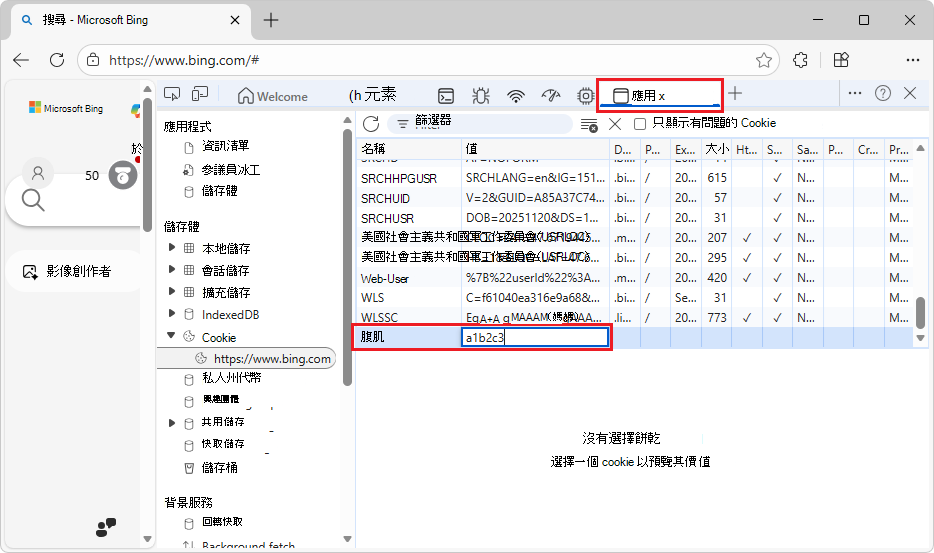
Task: Click the Microsoft Bing logo
Action: pos(66,108)
